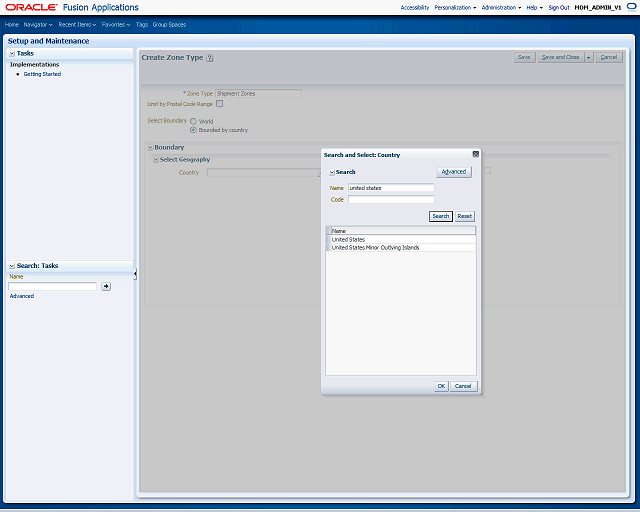Click OK in the country dialog
The image size is (640, 512).
click(x=441, y=386)
